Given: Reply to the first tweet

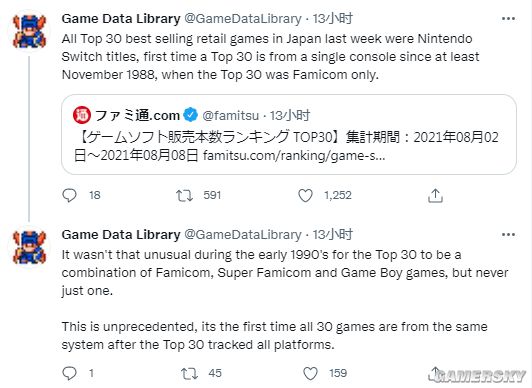Looking at the screenshot, I should [x=70, y=195].
